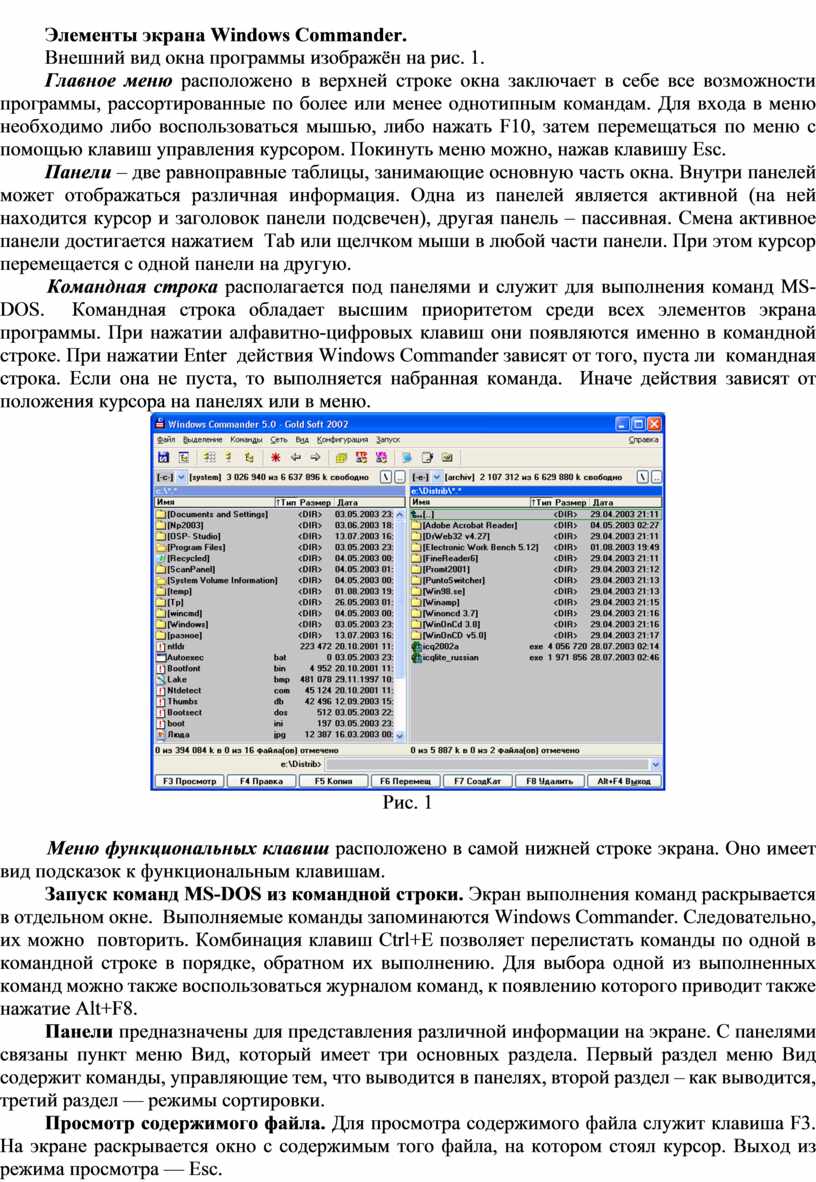Click the folder icon beside Program Files
The image size is (816, 1182).
(x=161, y=547)
